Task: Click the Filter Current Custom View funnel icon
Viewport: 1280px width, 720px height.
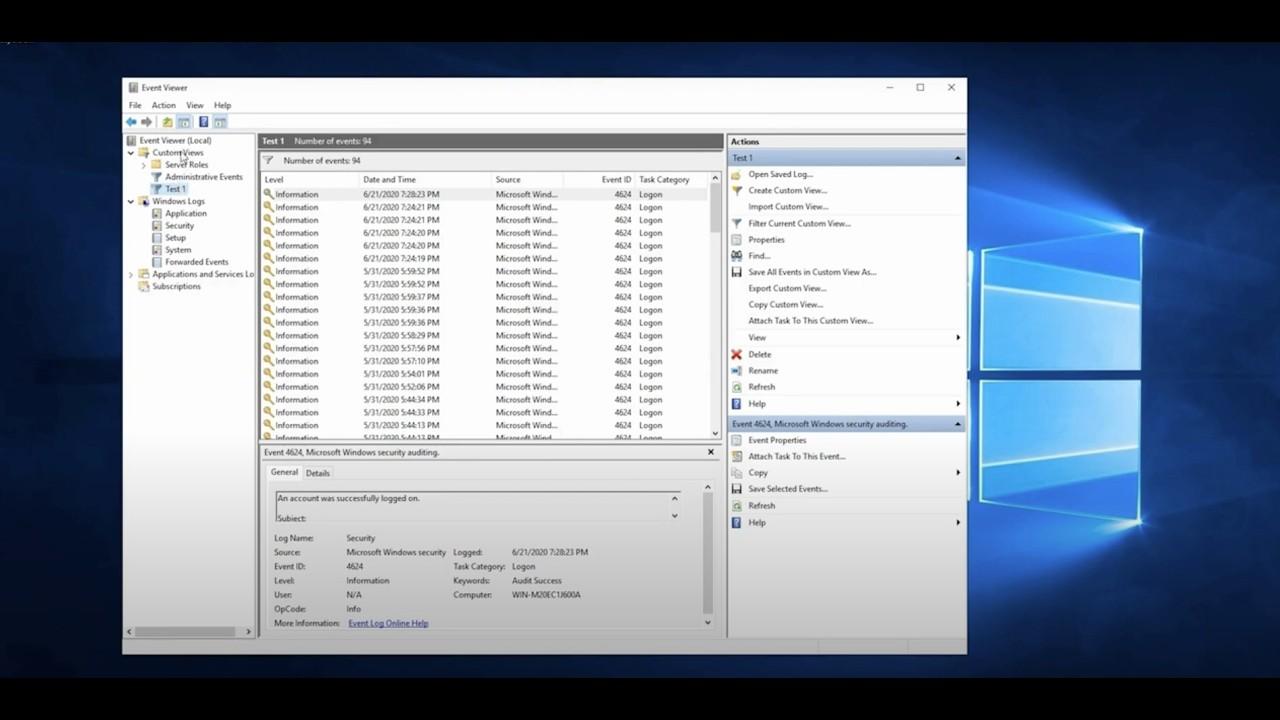Action: pos(737,223)
